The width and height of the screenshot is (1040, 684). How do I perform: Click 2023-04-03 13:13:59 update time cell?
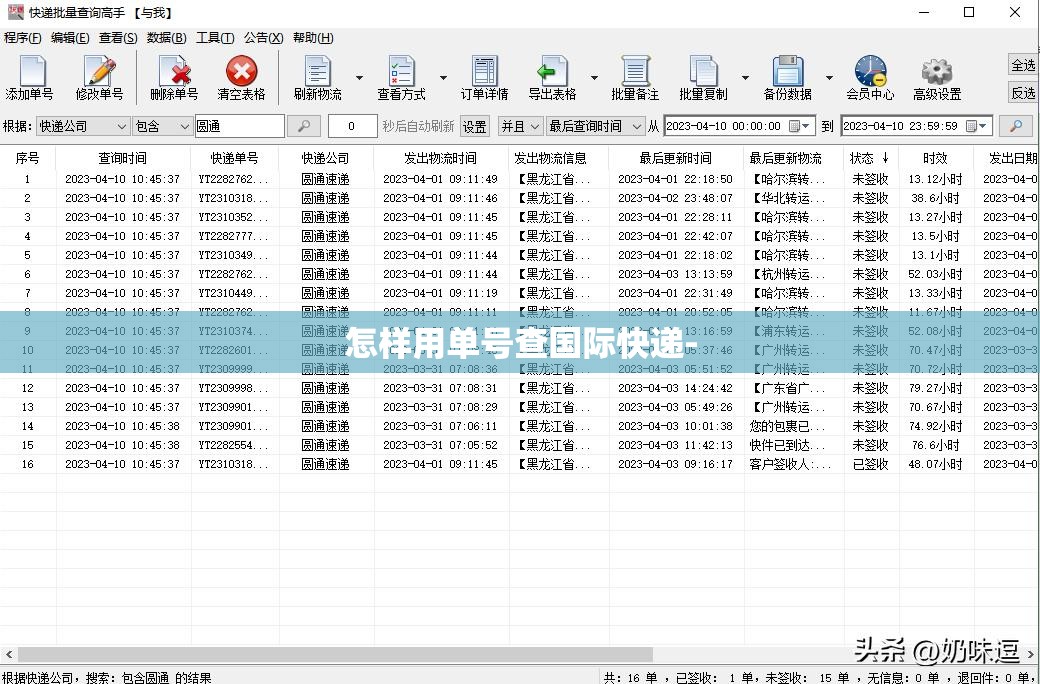[675, 274]
